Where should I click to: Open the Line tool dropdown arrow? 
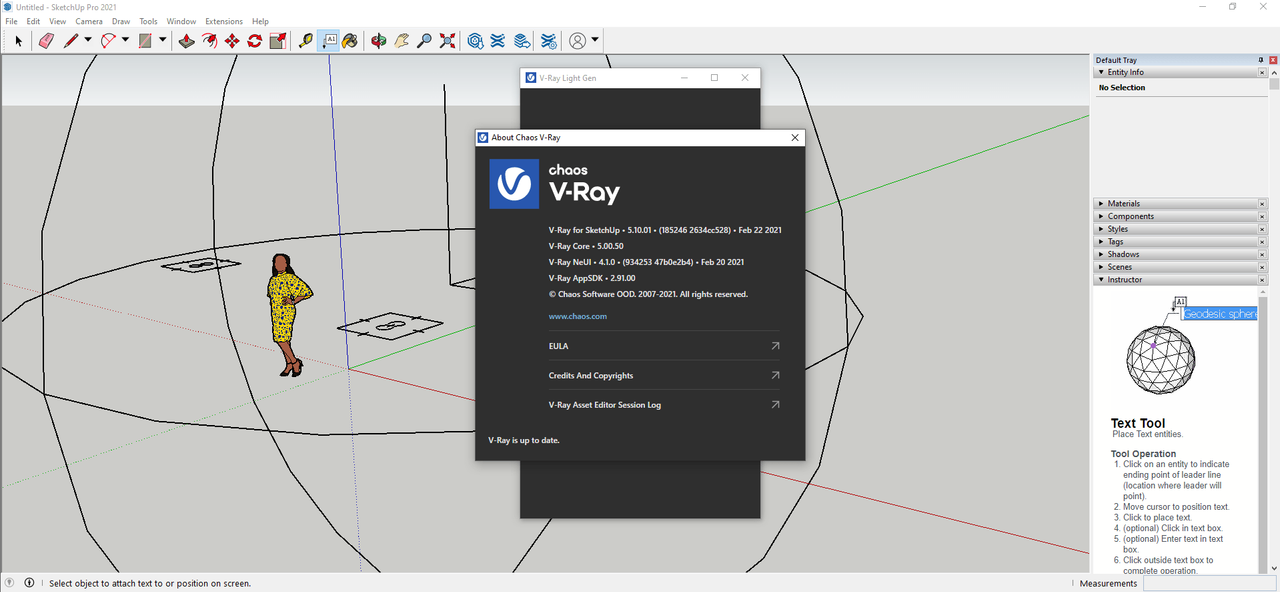click(88, 41)
